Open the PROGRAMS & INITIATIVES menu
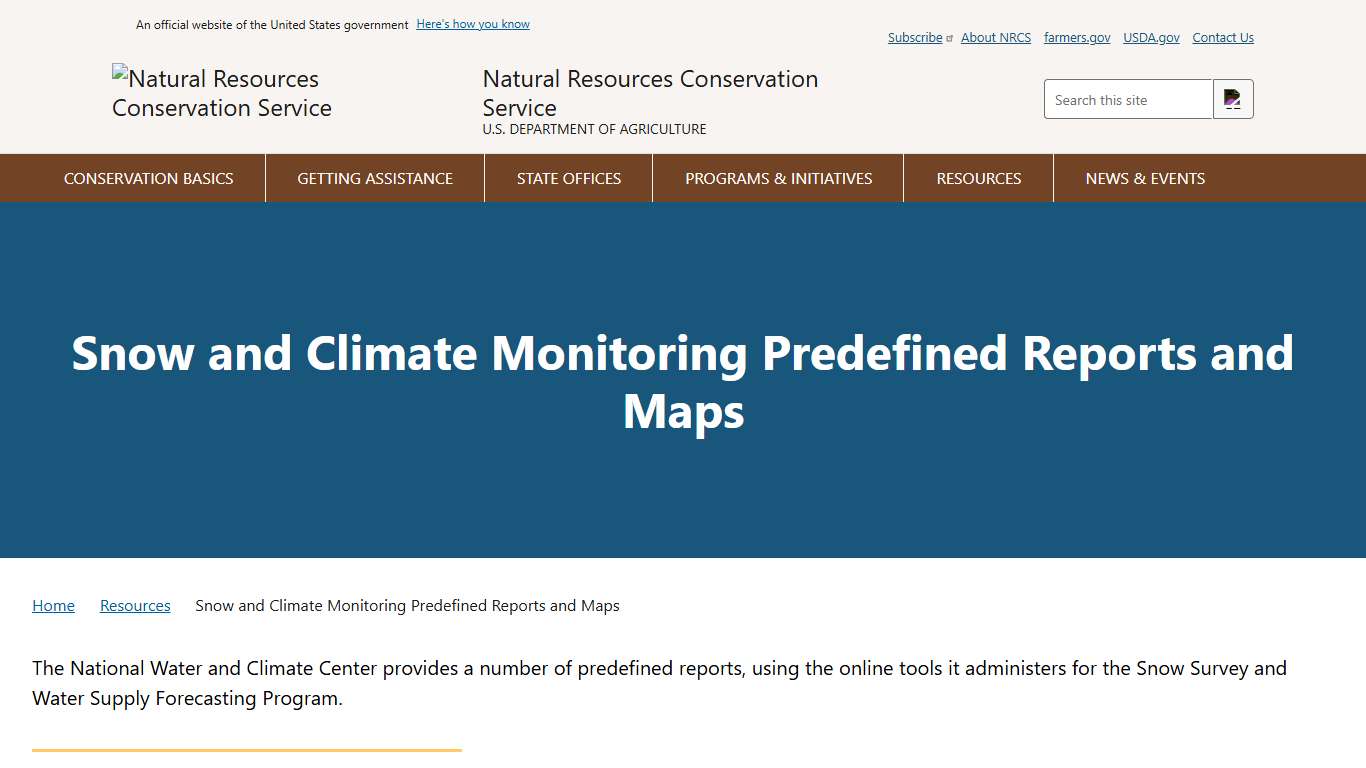1366x768 pixels. pyautogui.click(x=778, y=178)
